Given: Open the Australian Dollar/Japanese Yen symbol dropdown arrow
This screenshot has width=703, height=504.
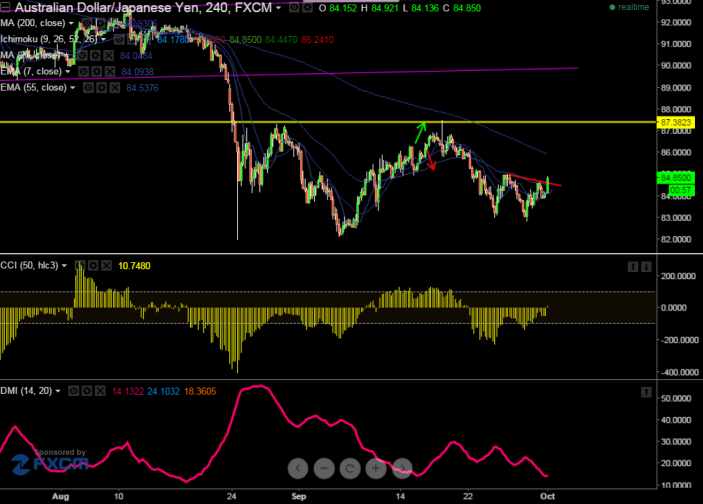Looking at the screenshot, I should [x=278, y=8].
